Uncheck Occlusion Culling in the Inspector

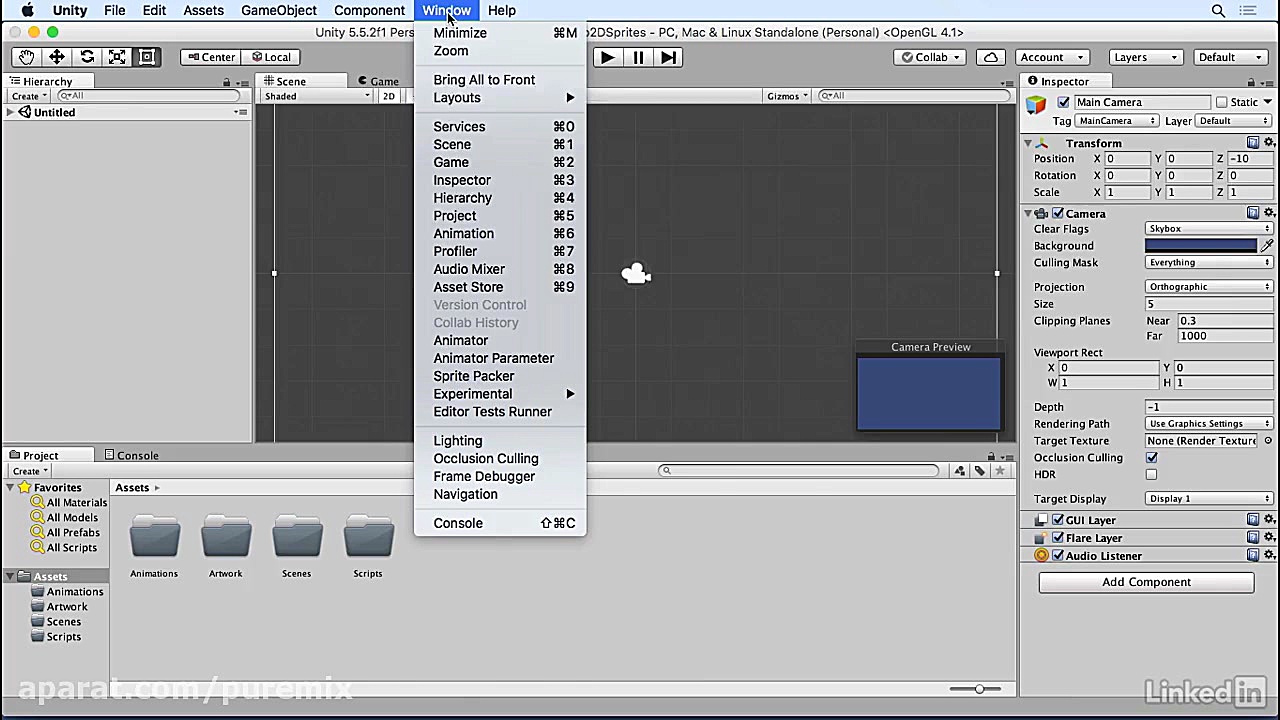click(x=1152, y=457)
